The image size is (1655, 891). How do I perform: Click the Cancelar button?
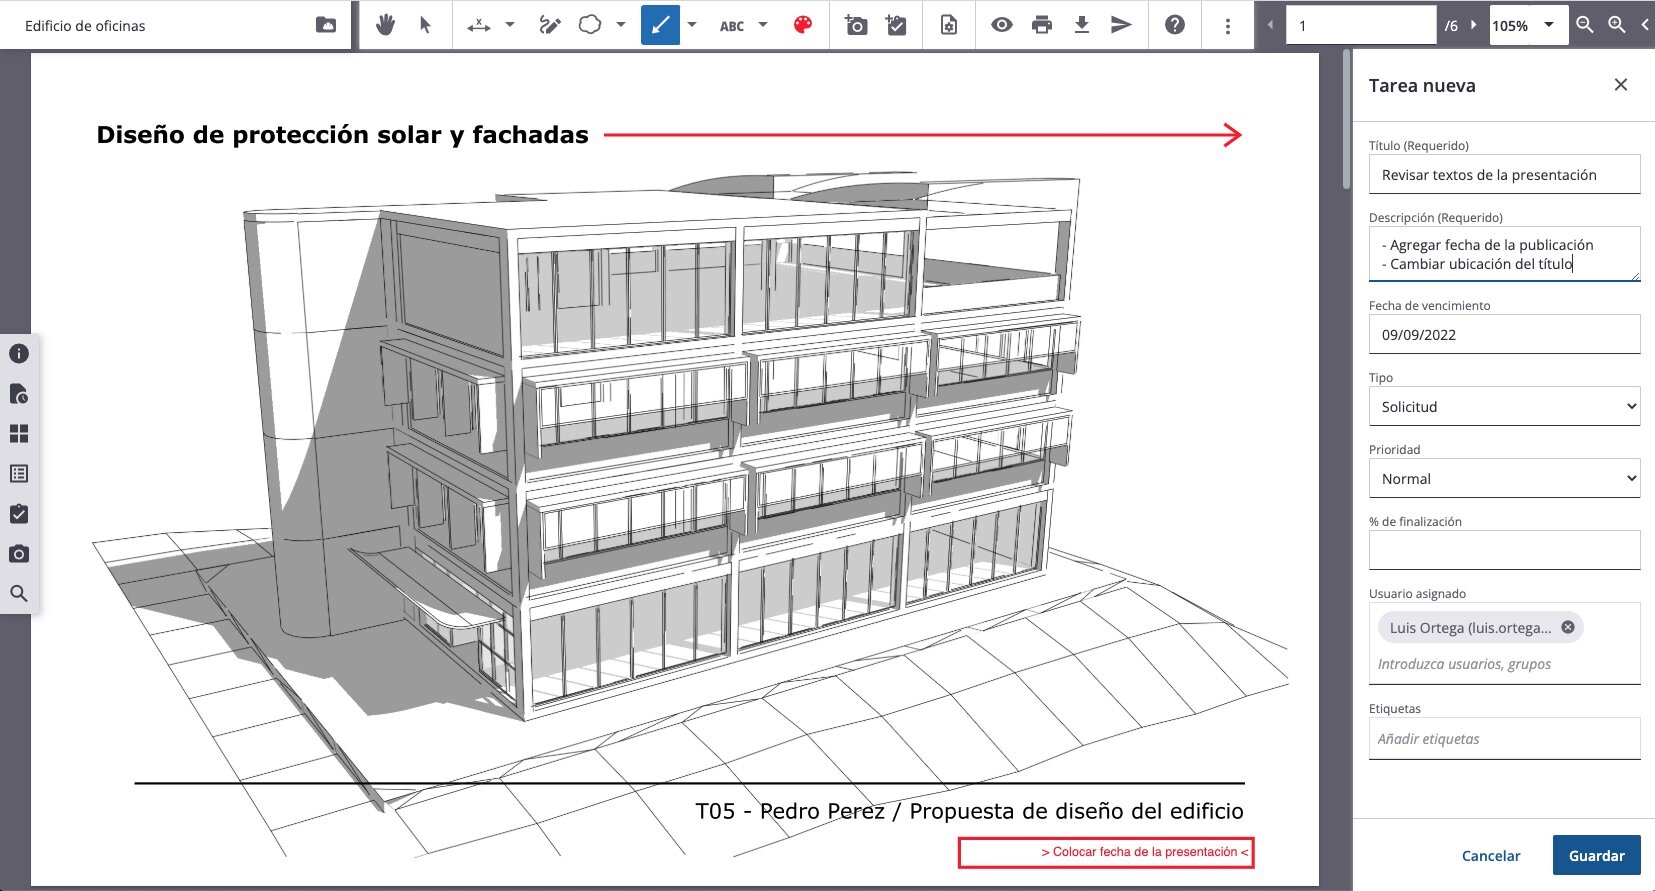tap(1491, 856)
